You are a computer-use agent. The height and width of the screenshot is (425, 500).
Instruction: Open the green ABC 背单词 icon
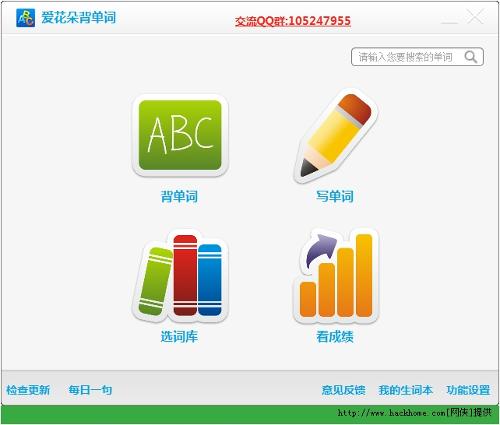[x=180, y=136]
